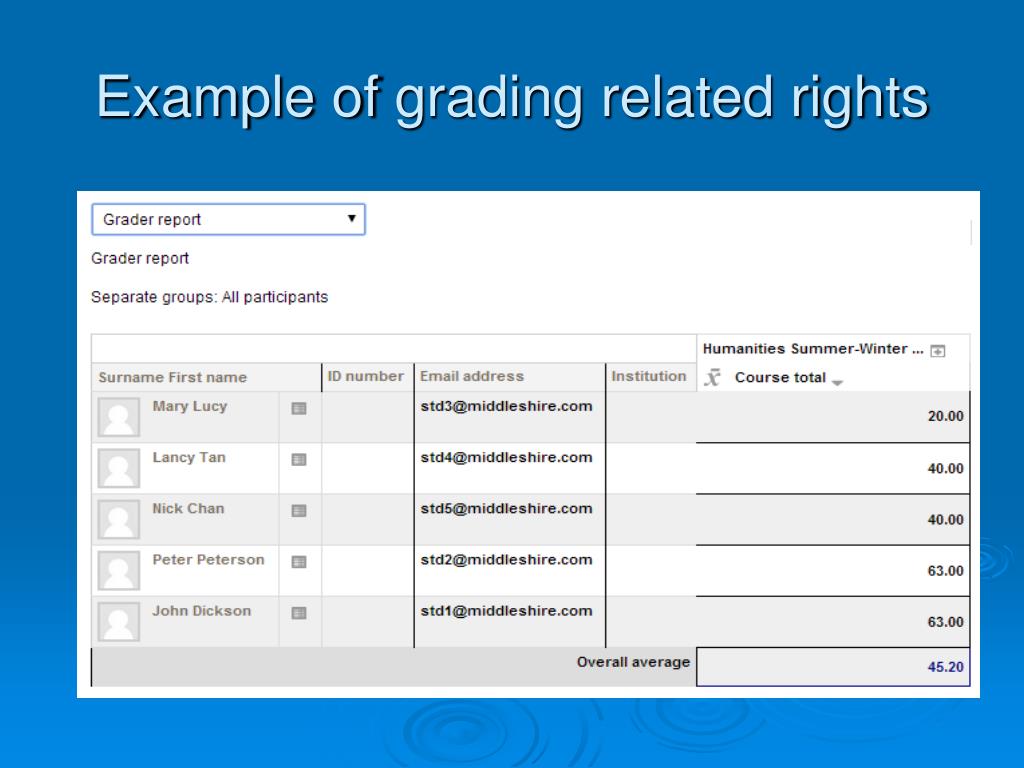
Task: Click Mary Lucy's grade 20.00
Action: [946, 416]
